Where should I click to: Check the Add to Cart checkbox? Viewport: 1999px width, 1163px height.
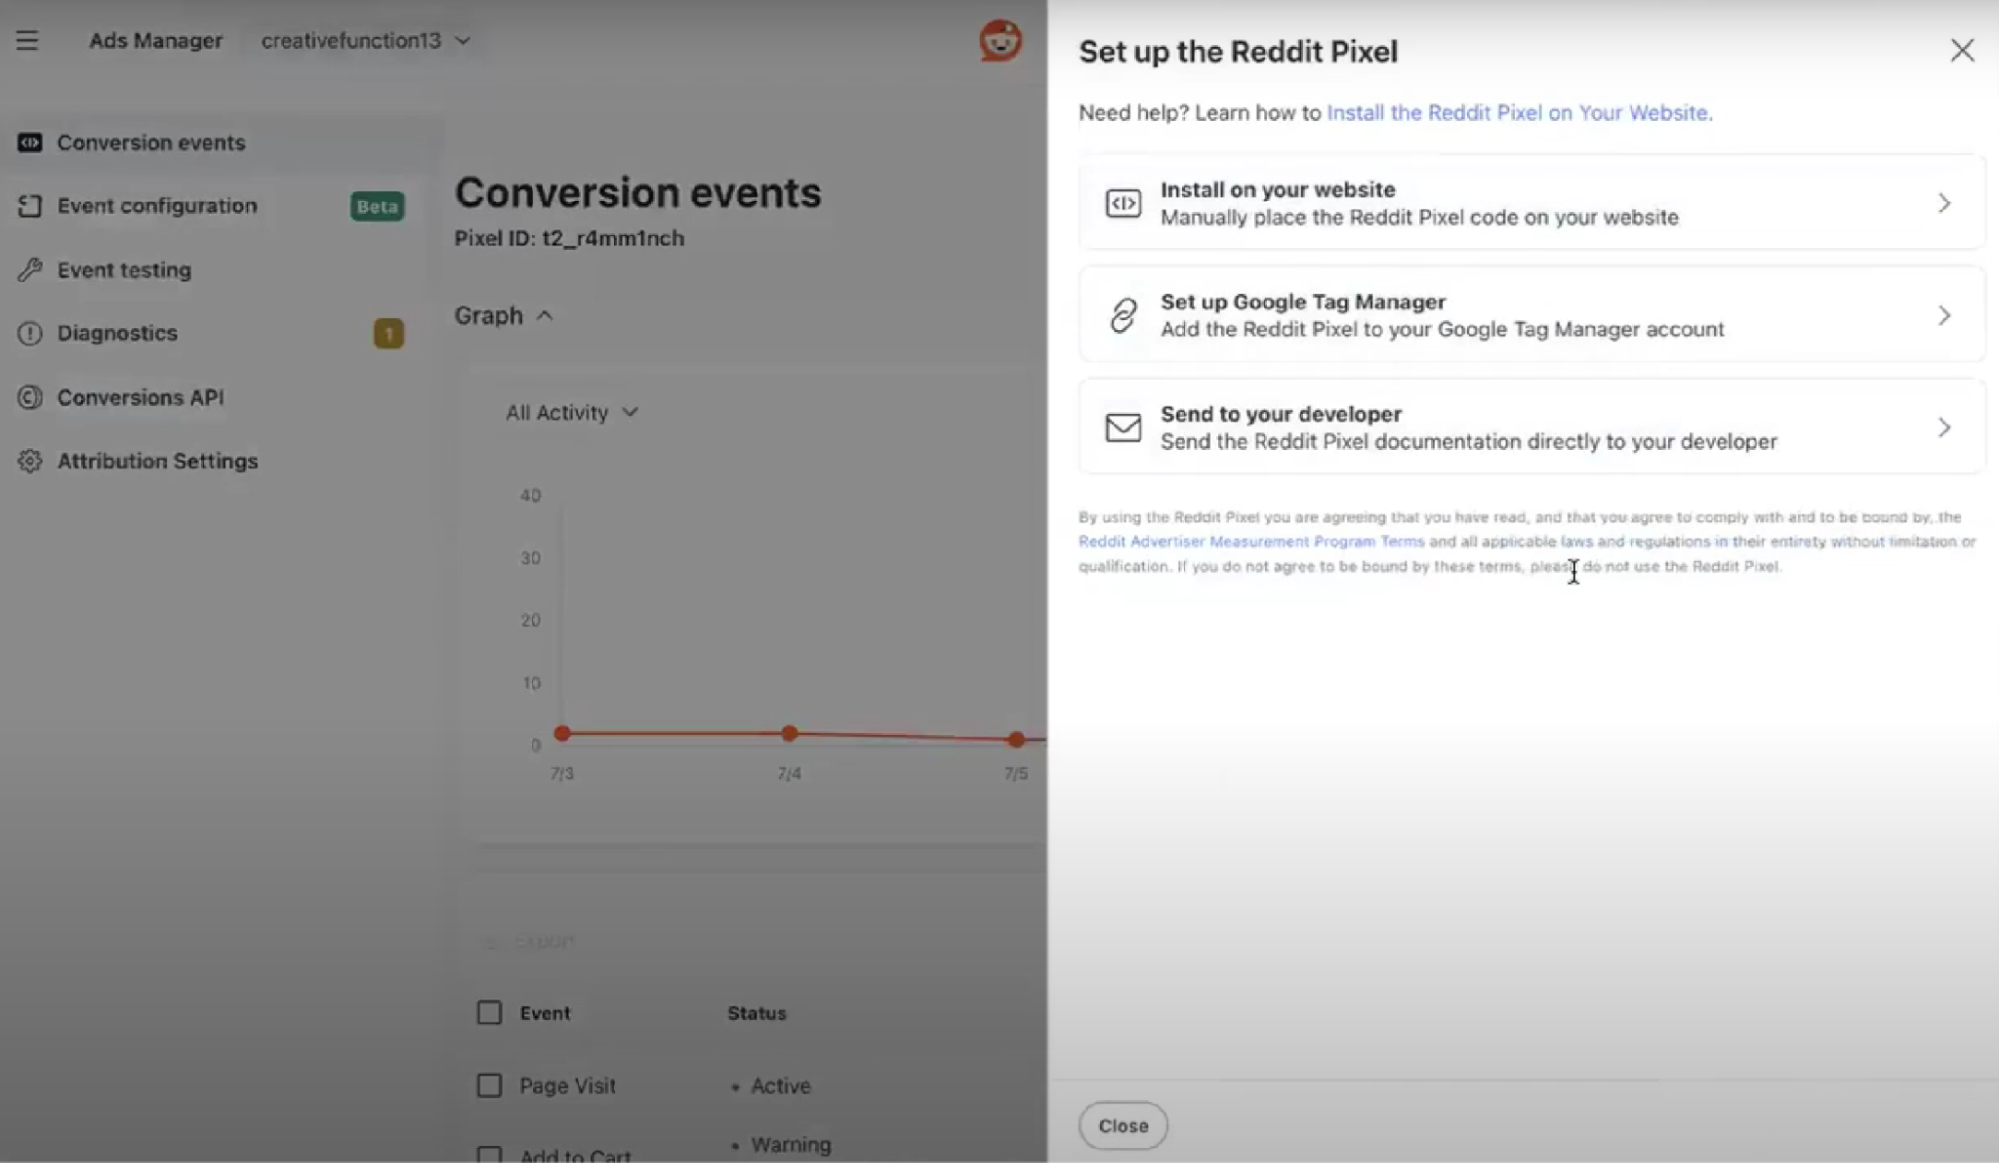[489, 1154]
